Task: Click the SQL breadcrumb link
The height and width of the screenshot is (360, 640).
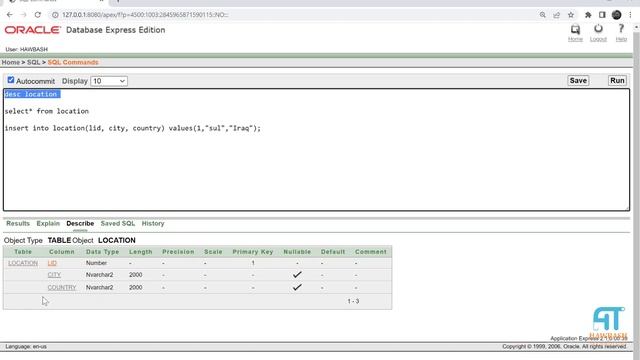Action: (x=33, y=62)
